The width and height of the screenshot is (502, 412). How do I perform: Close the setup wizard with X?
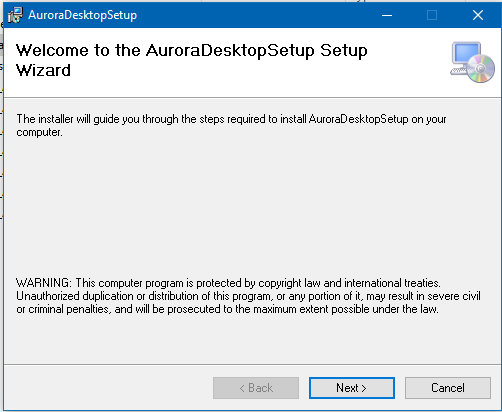(x=478, y=15)
